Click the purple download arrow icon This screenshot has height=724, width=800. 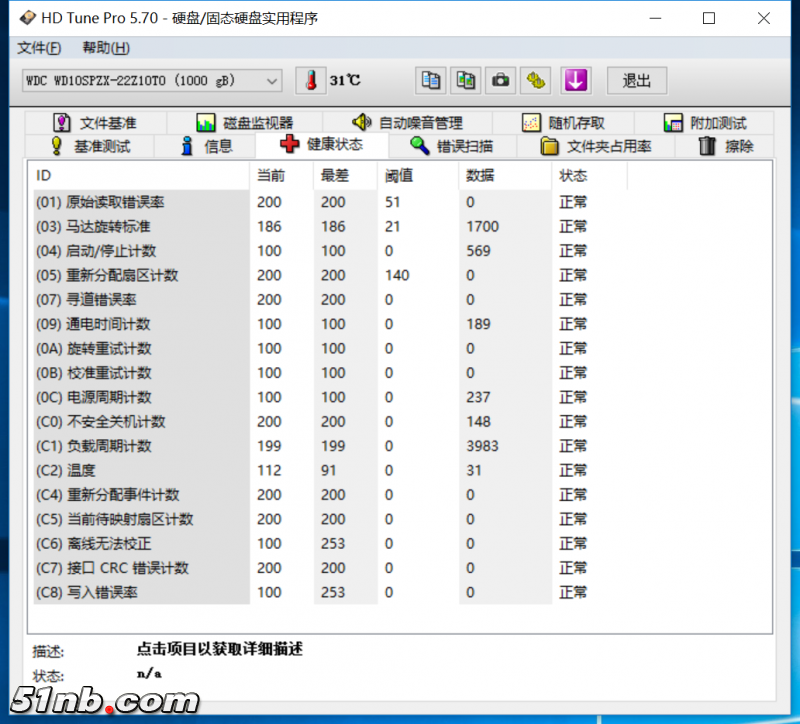click(575, 81)
